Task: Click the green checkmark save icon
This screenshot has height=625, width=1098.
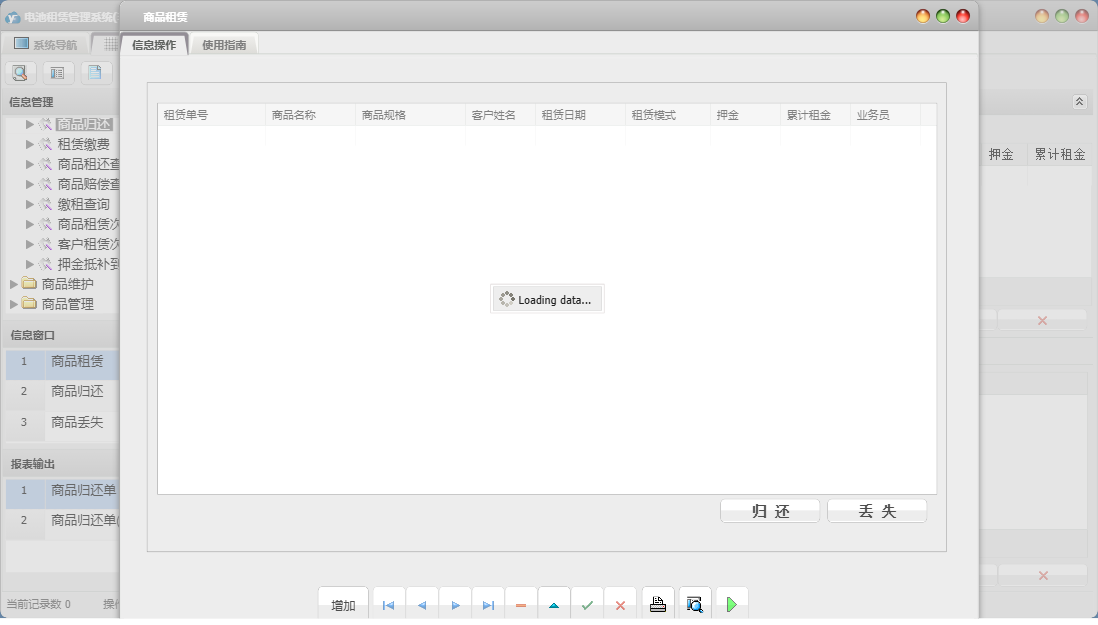Action: [587, 605]
